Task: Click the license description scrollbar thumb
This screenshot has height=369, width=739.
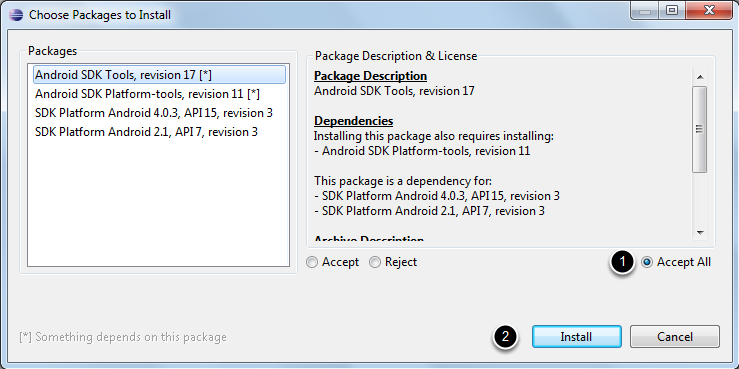Action: (699, 129)
